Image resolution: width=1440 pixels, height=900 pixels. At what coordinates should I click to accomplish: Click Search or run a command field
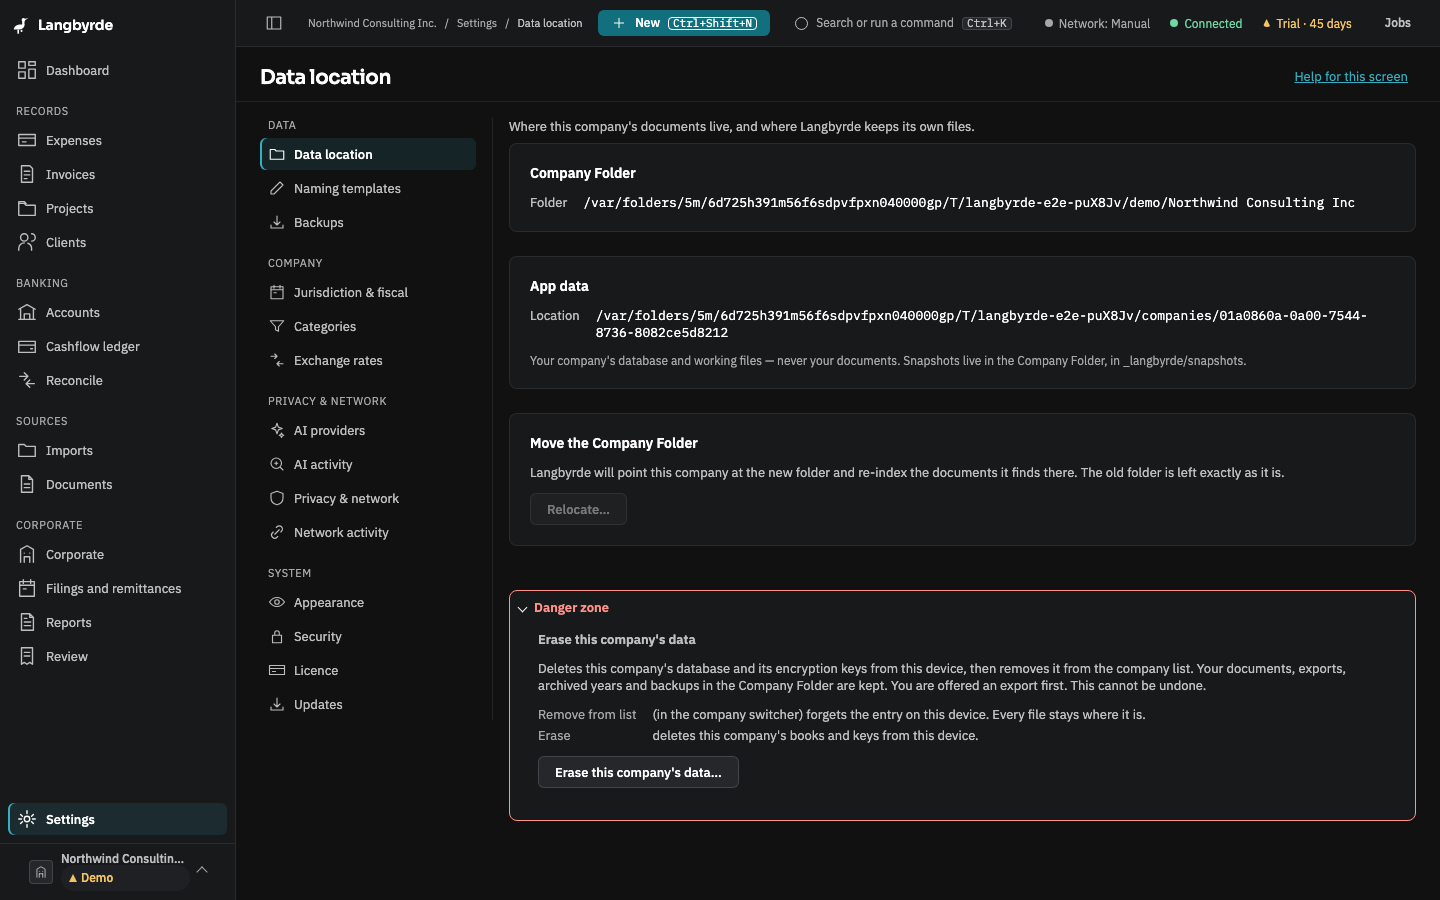coord(903,23)
